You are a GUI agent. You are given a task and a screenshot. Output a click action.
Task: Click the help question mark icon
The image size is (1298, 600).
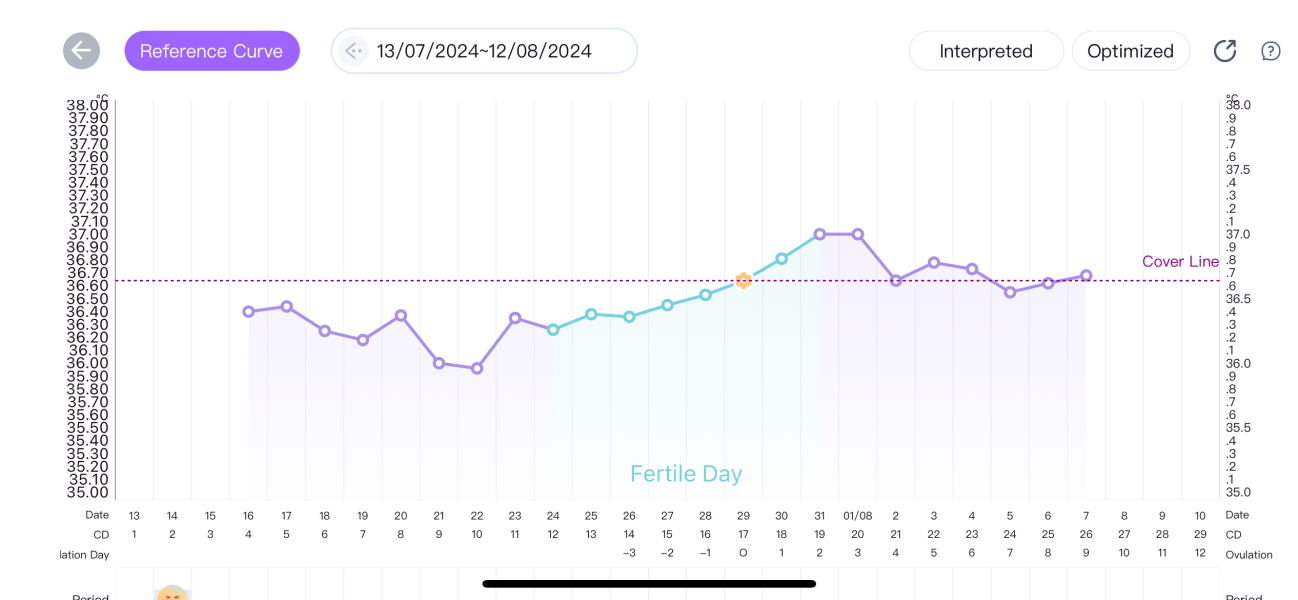pos(1270,51)
